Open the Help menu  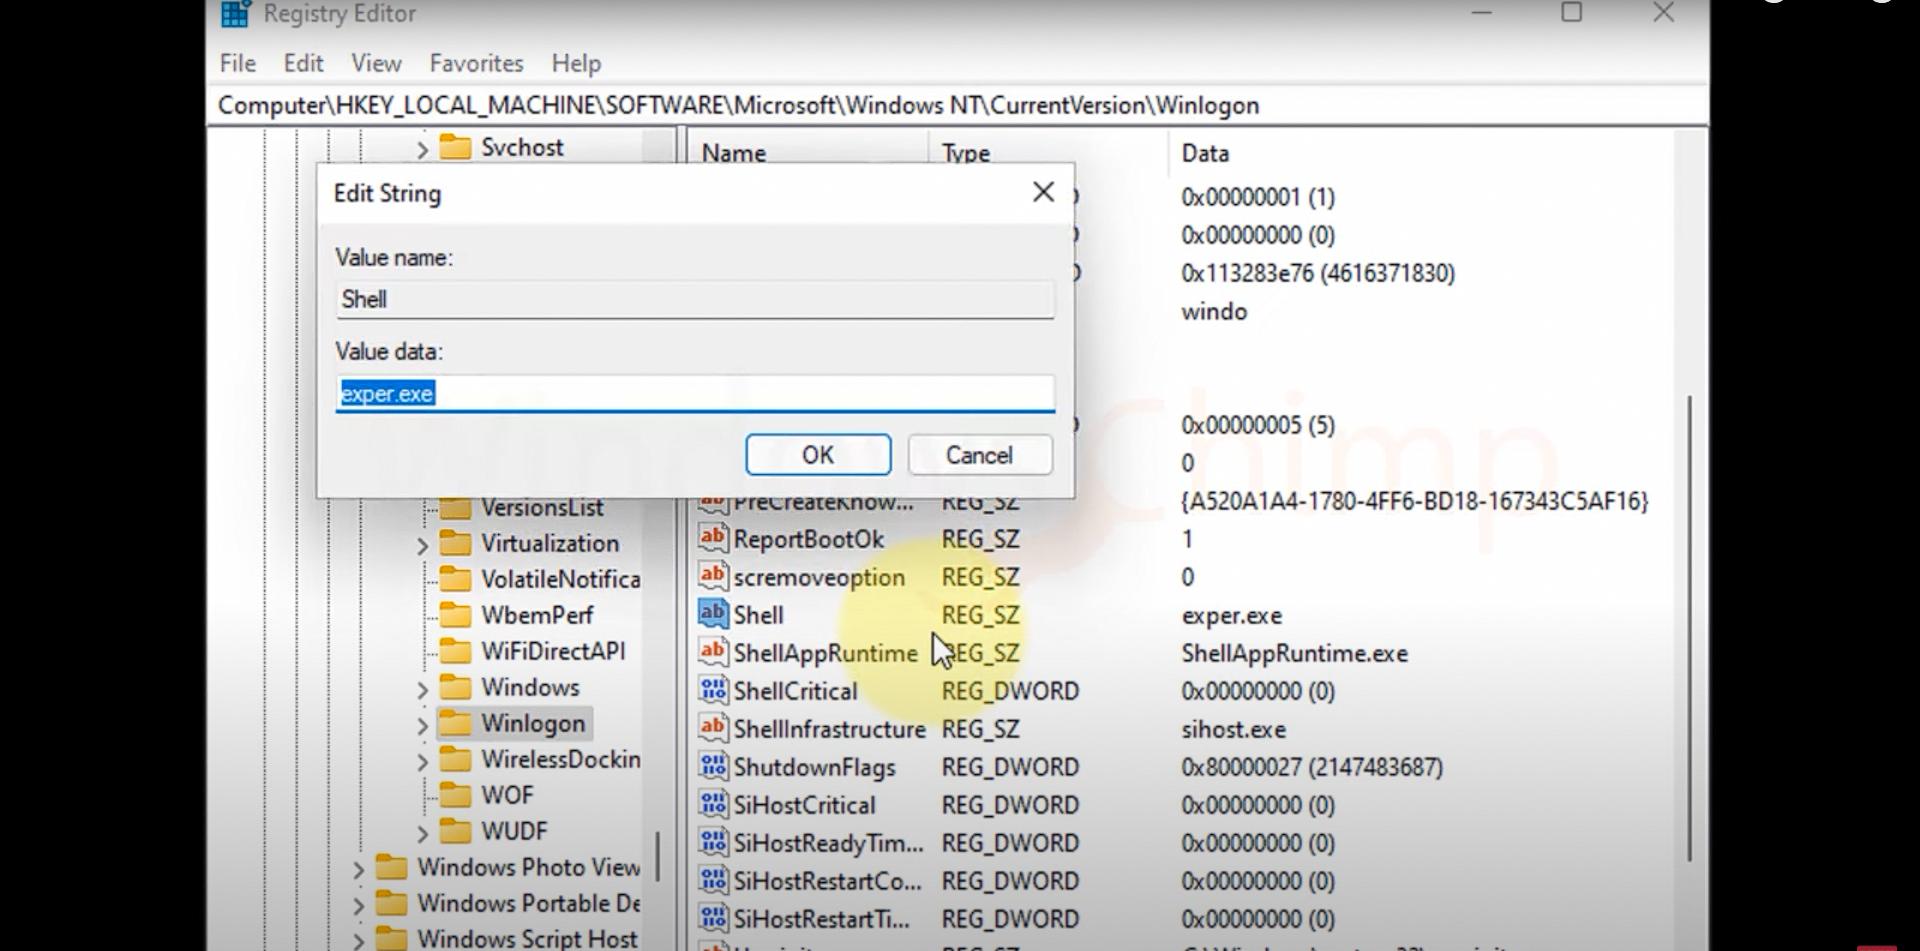(x=576, y=63)
